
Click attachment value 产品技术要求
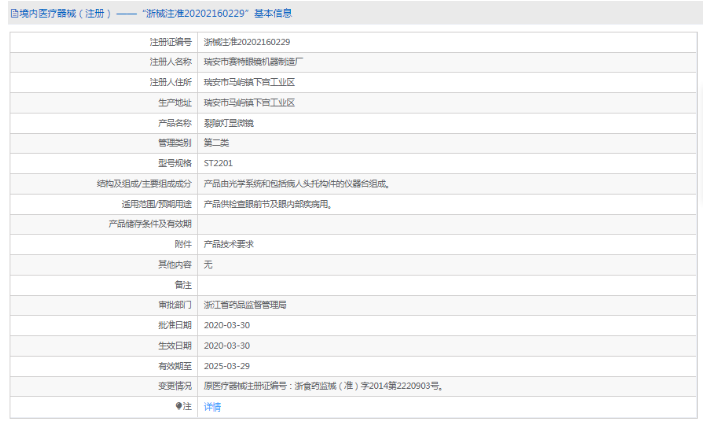coord(229,244)
